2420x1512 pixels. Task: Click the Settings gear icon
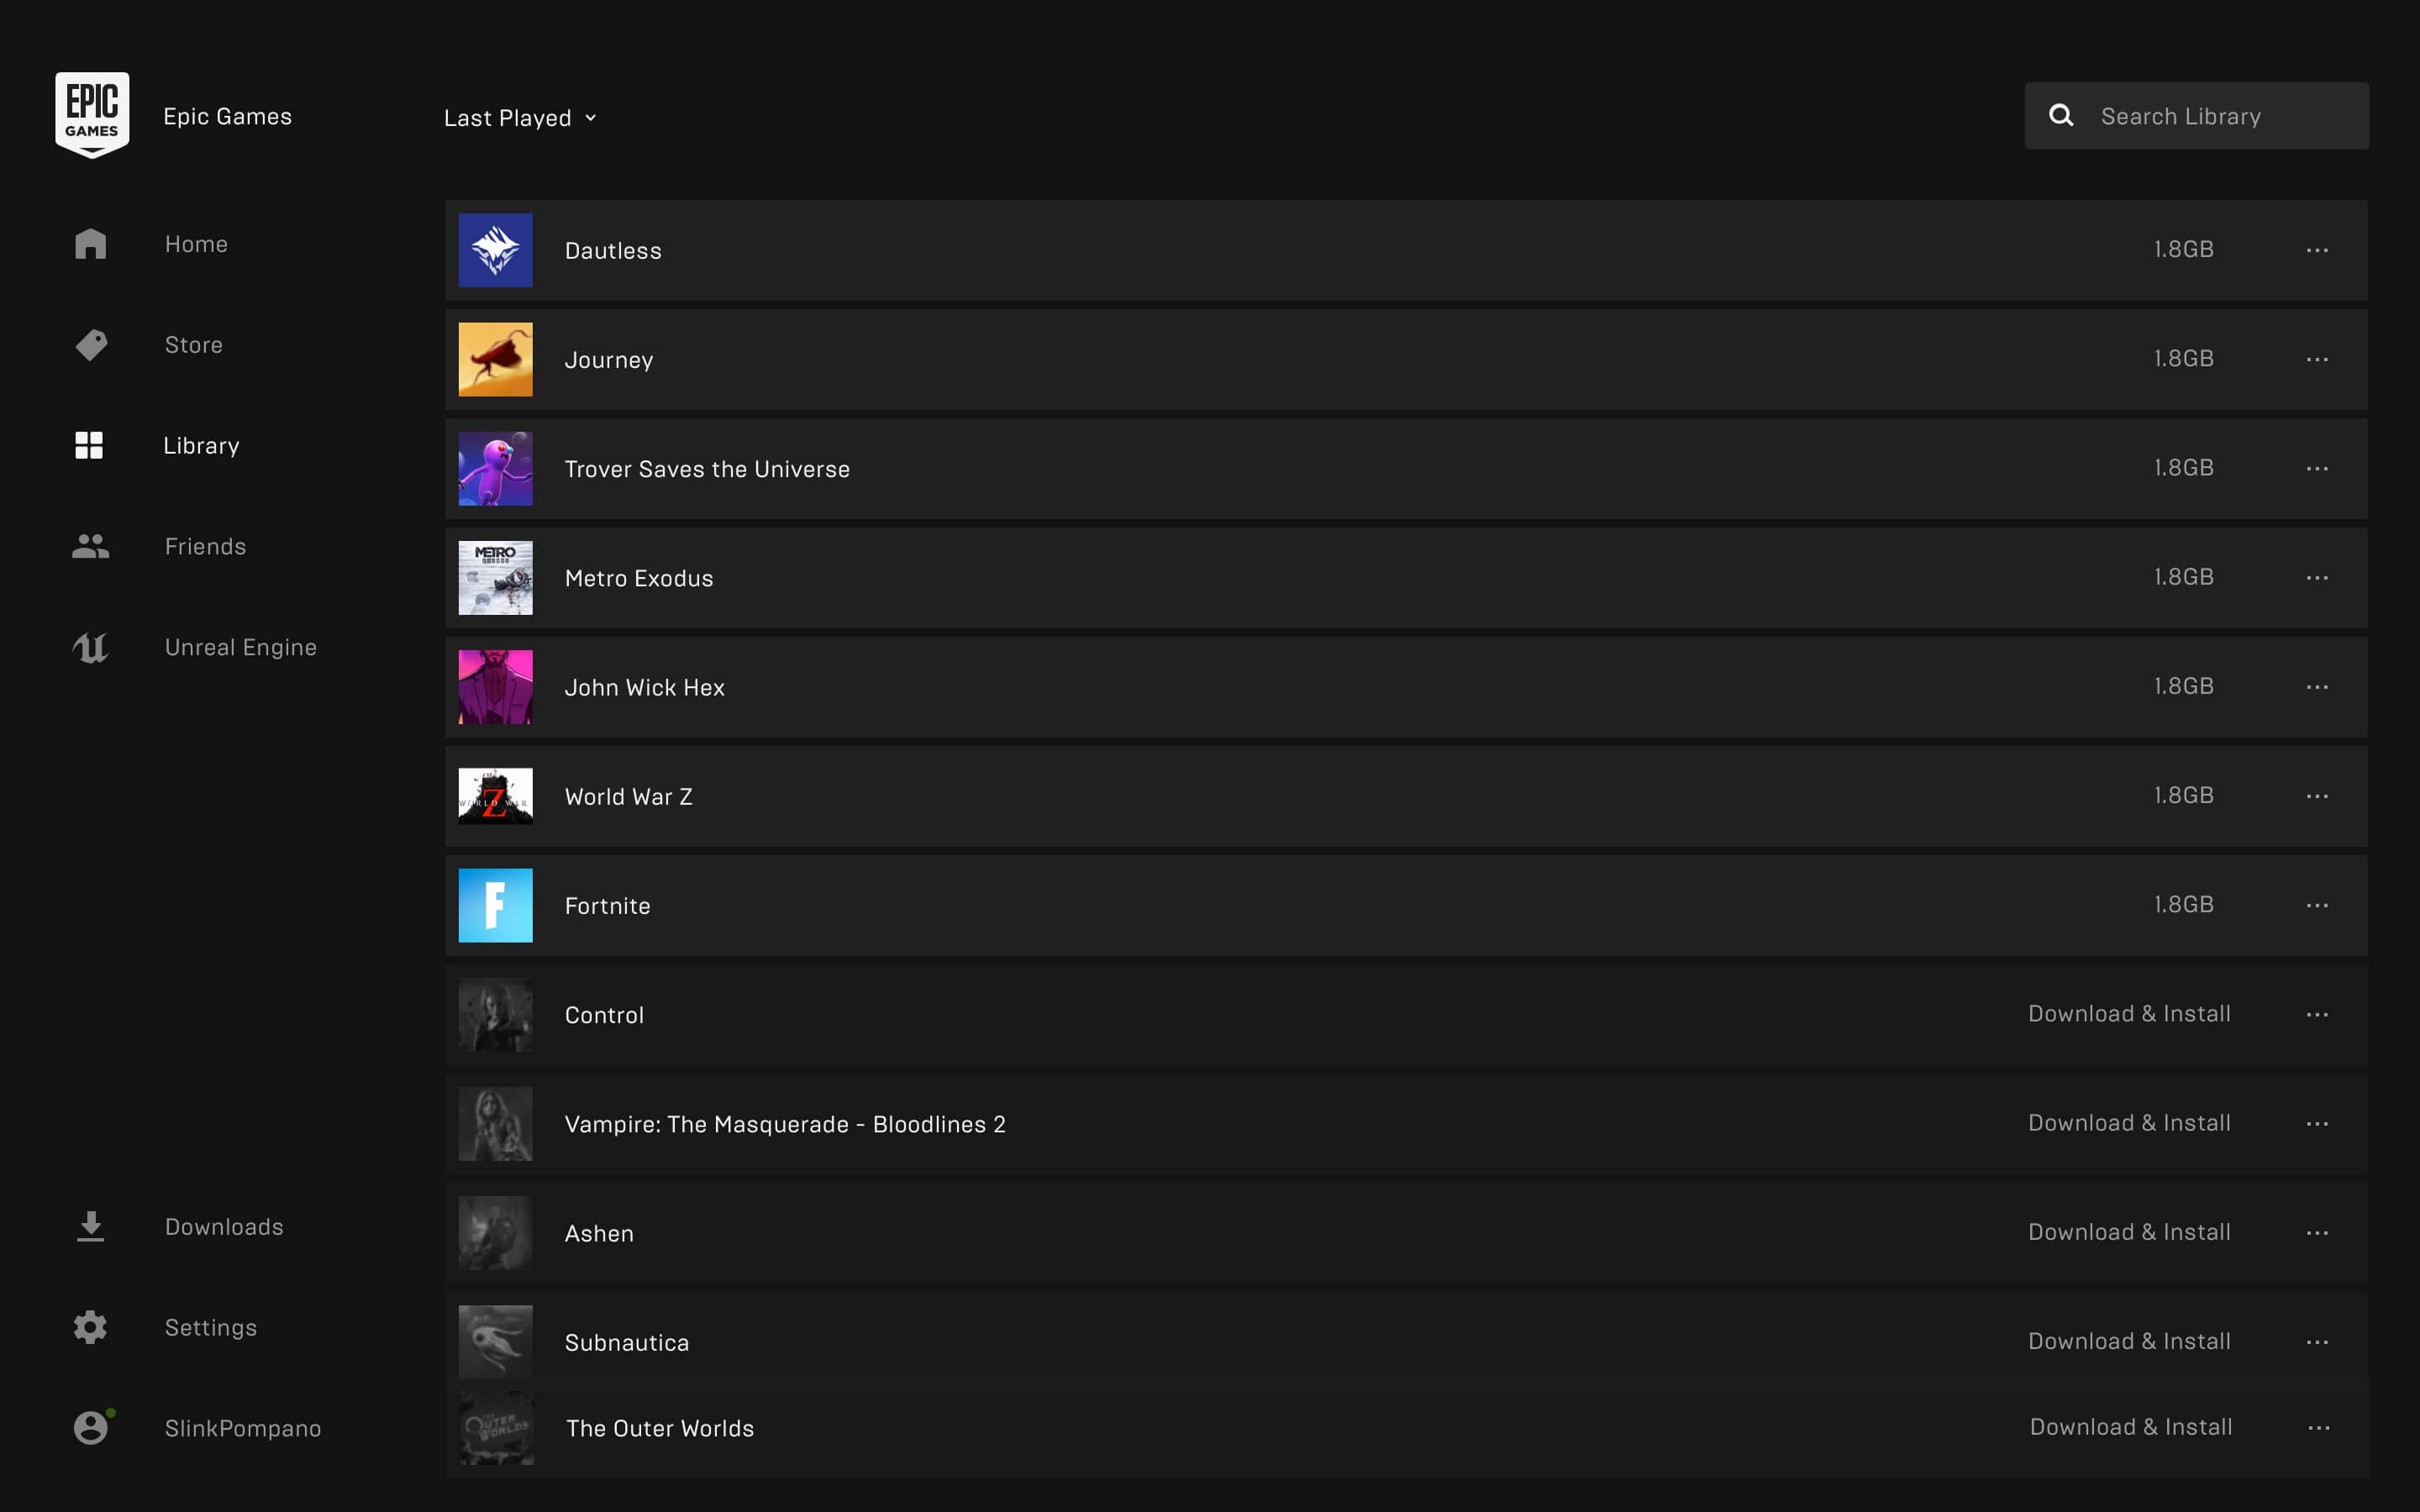coord(89,1327)
